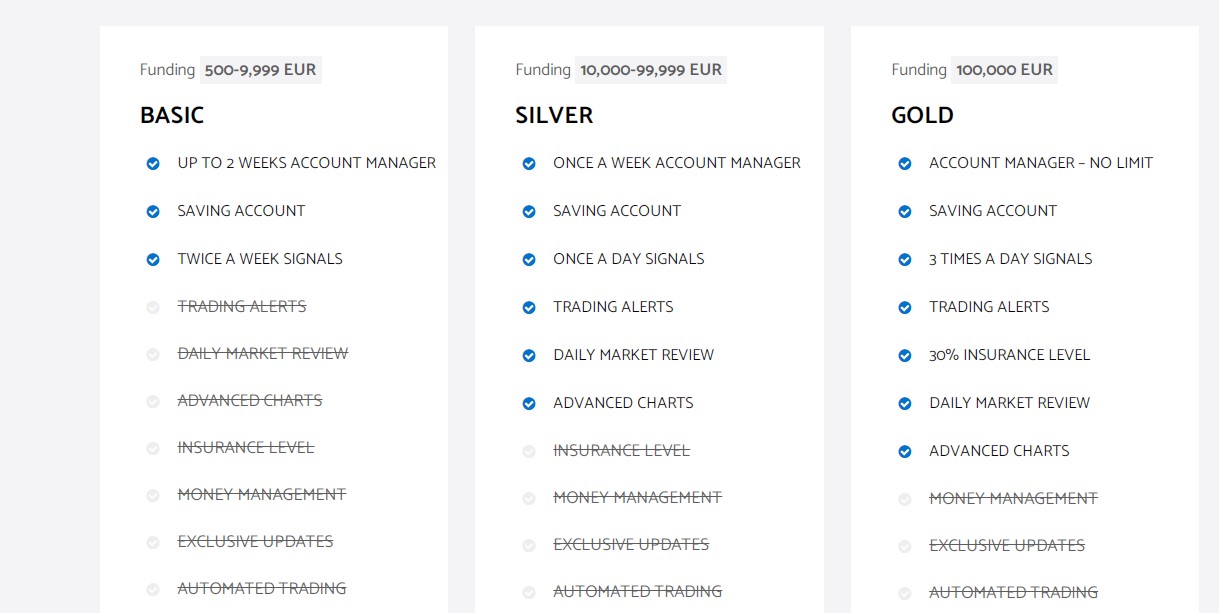This screenshot has height=613, width=1219.
Task: Click check icon beside Once a Week Account Manager
Action: [529, 163]
